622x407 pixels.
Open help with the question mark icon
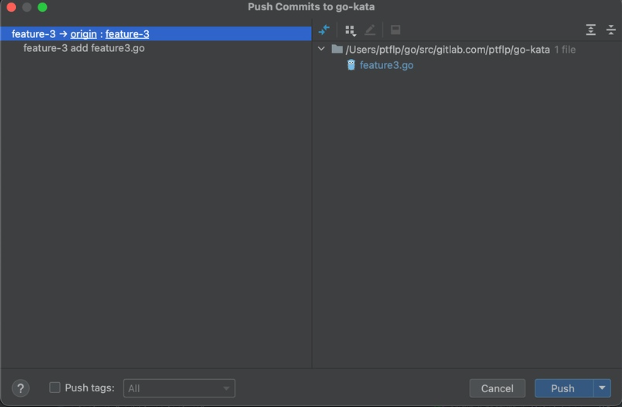(x=21, y=388)
